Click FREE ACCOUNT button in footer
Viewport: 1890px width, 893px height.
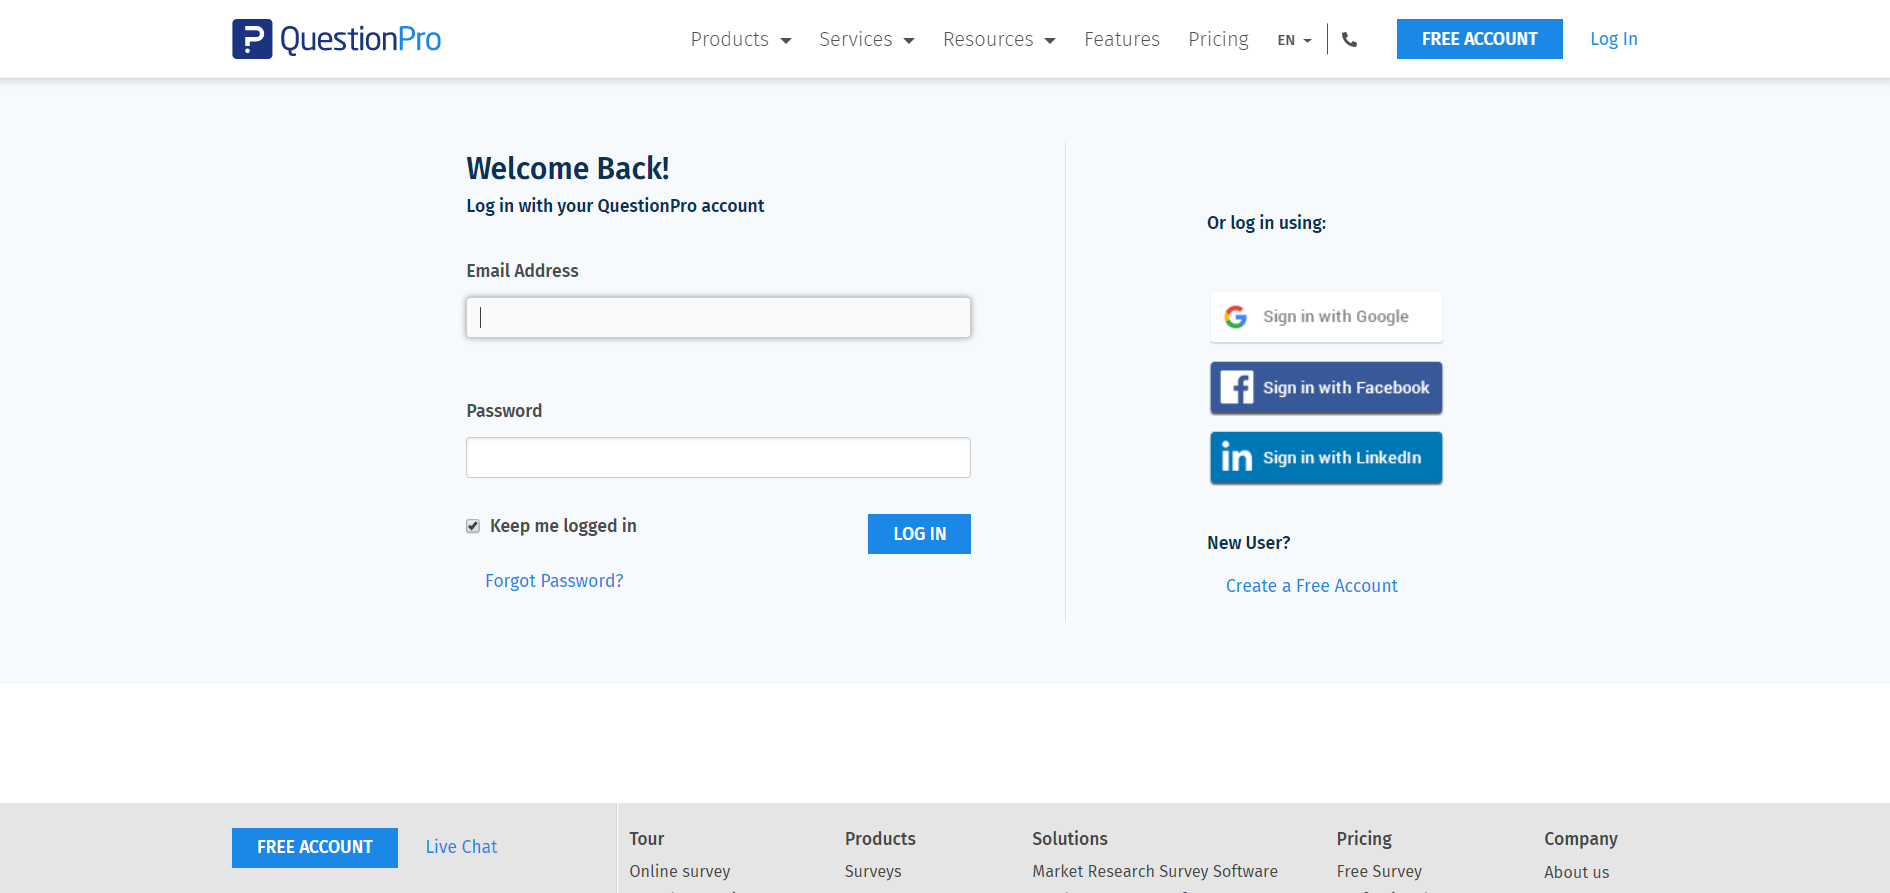pos(315,847)
